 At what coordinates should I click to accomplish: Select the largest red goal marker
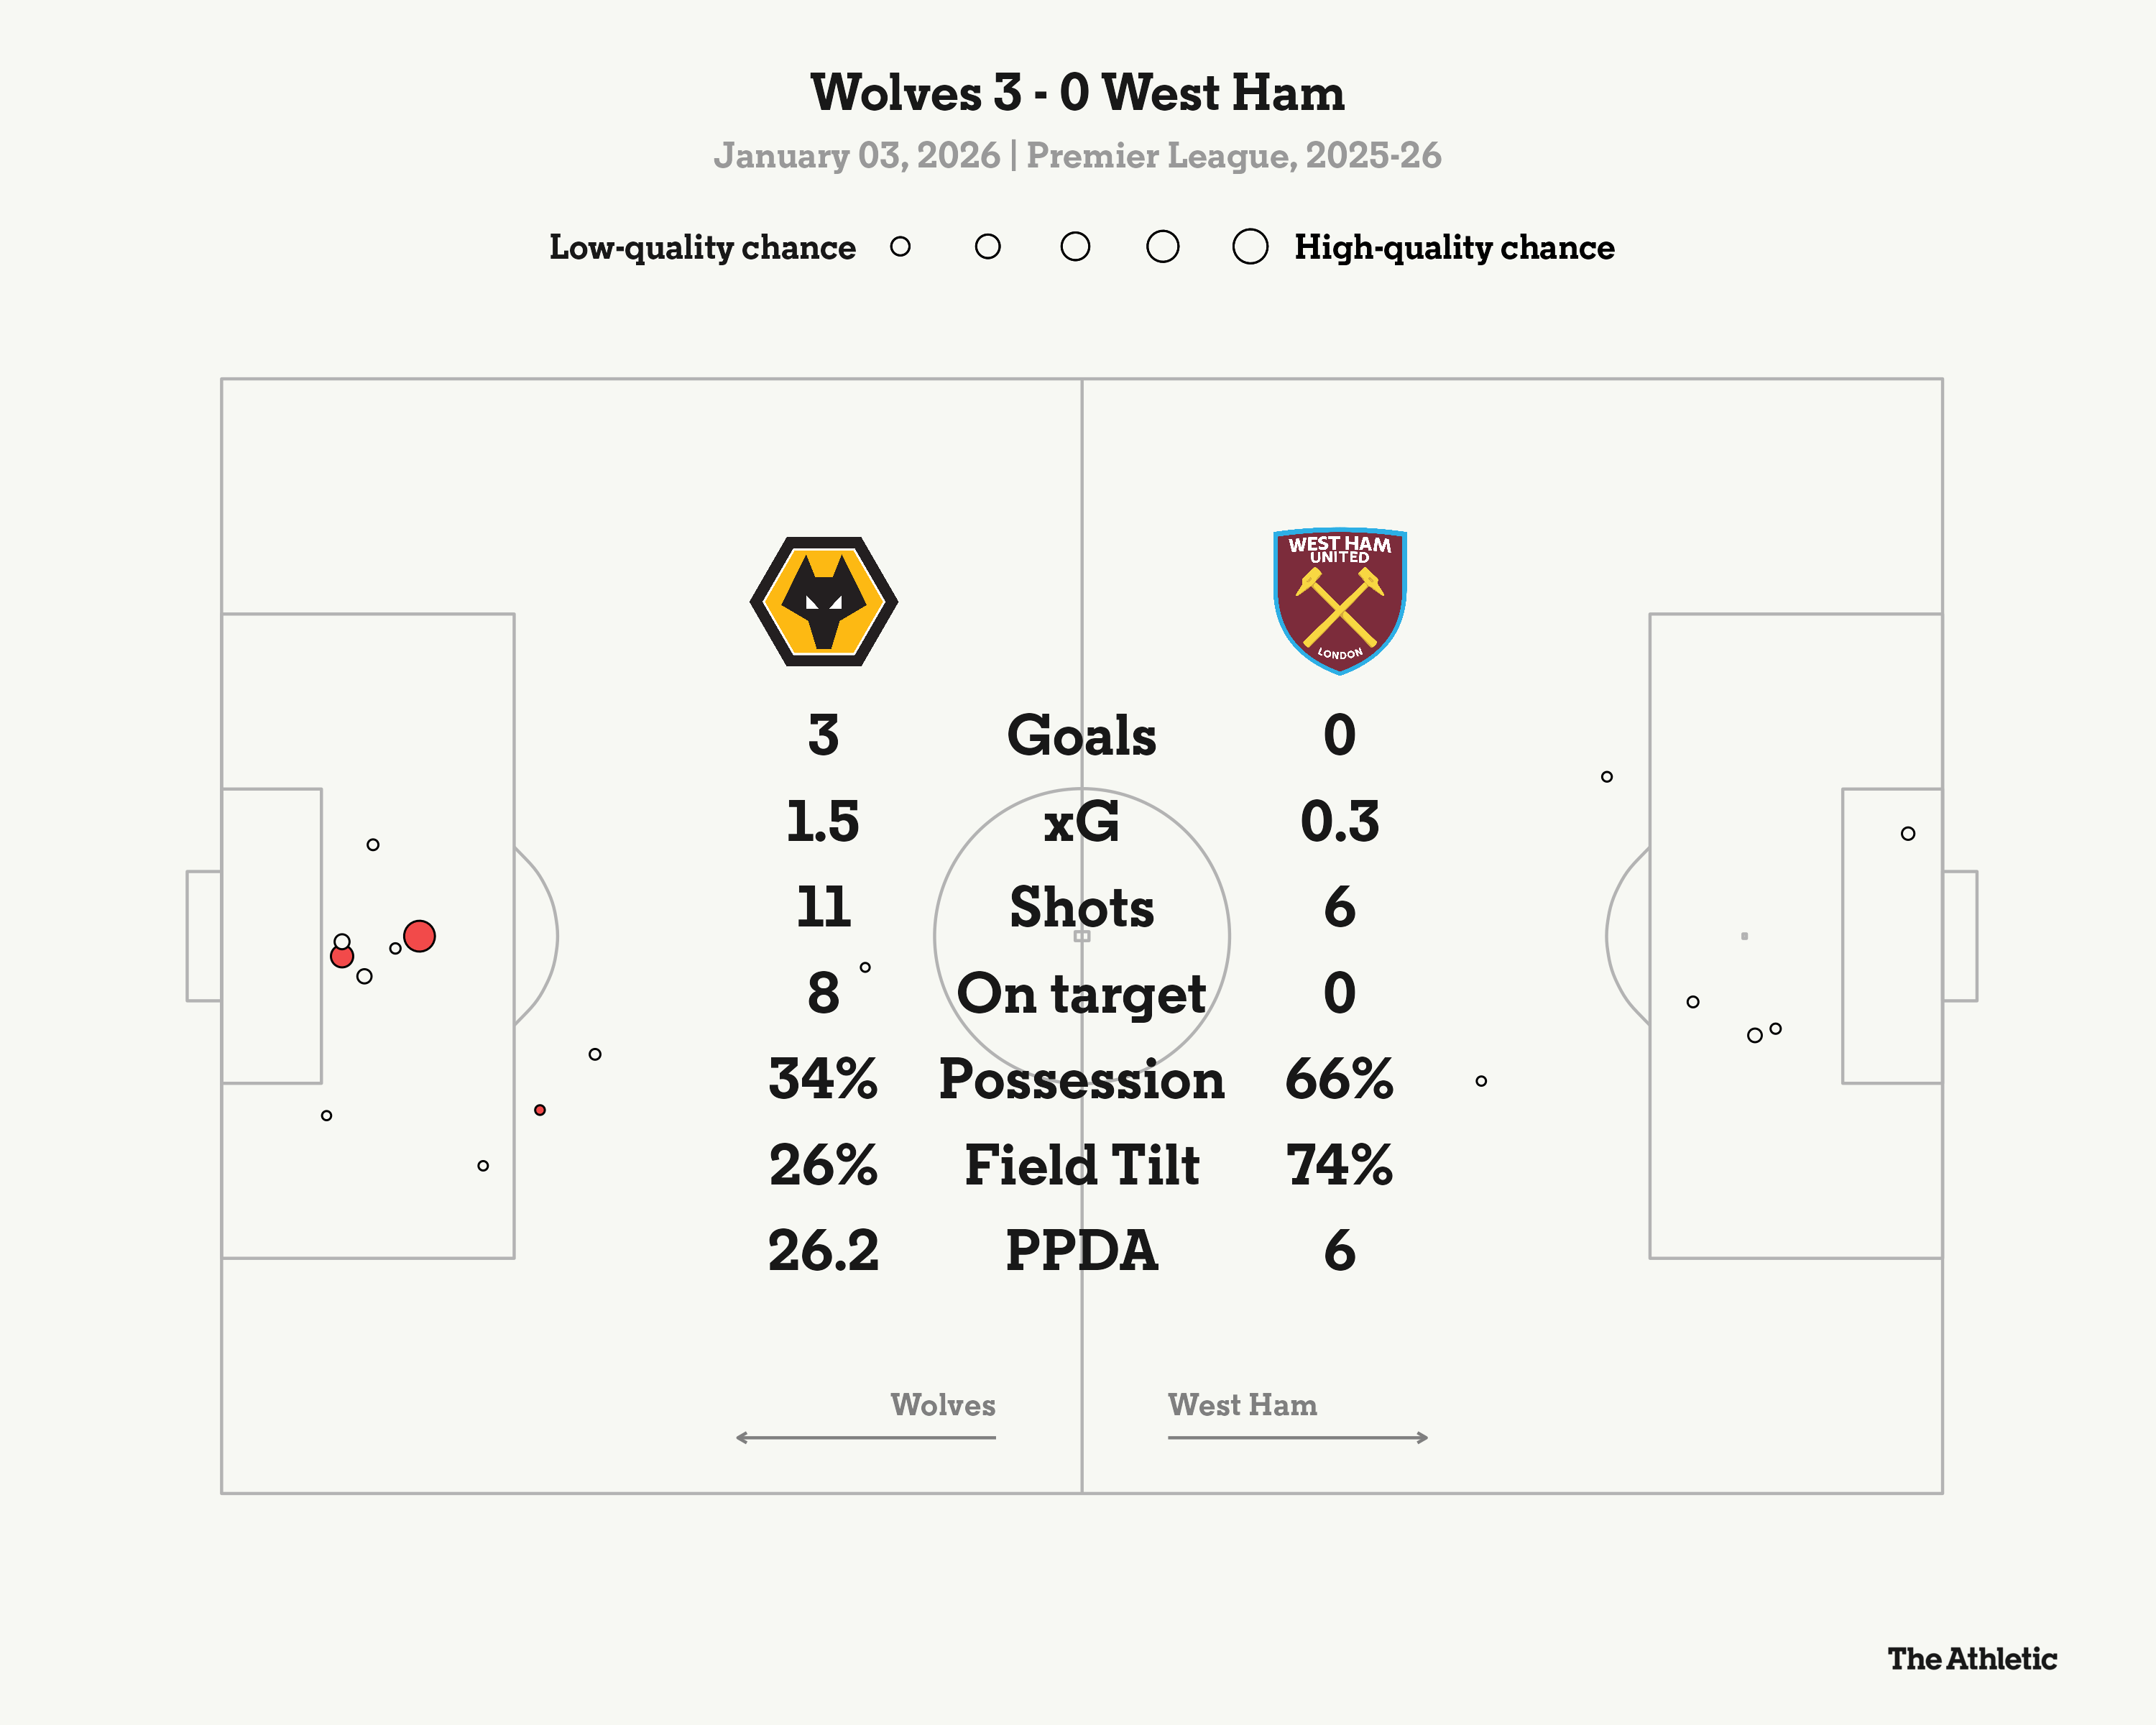point(419,936)
